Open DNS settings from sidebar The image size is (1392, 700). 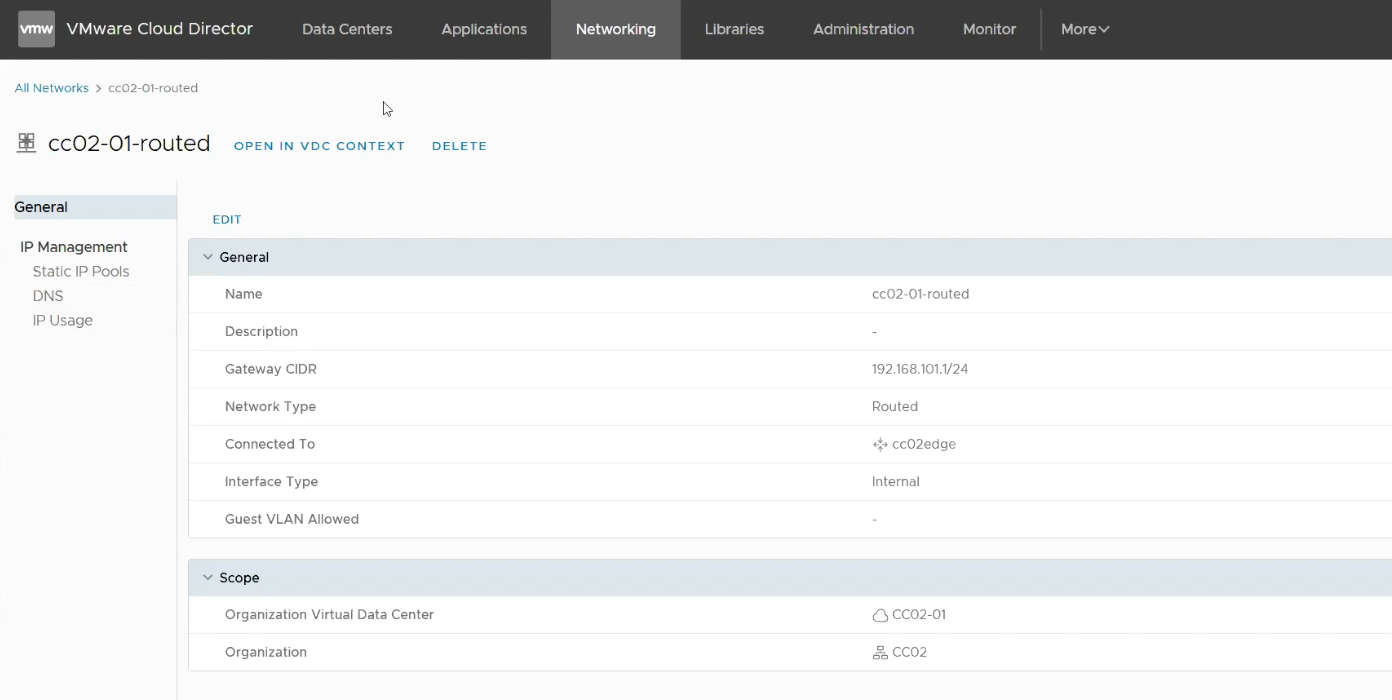[x=47, y=295]
